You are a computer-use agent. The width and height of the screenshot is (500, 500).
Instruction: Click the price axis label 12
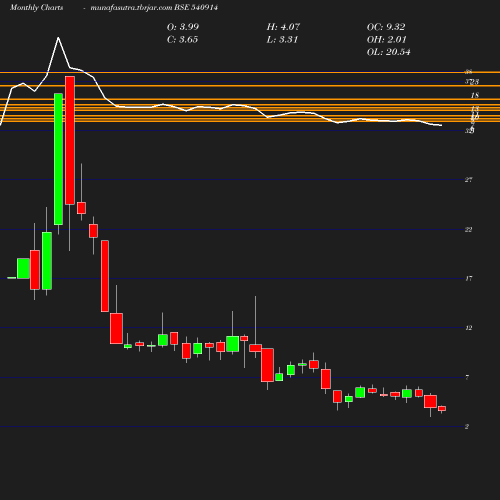coord(469,328)
